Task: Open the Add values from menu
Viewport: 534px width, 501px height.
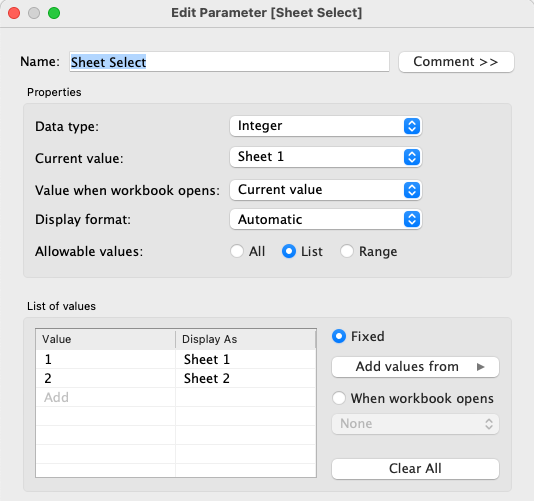Action: pyautogui.click(x=415, y=367)
